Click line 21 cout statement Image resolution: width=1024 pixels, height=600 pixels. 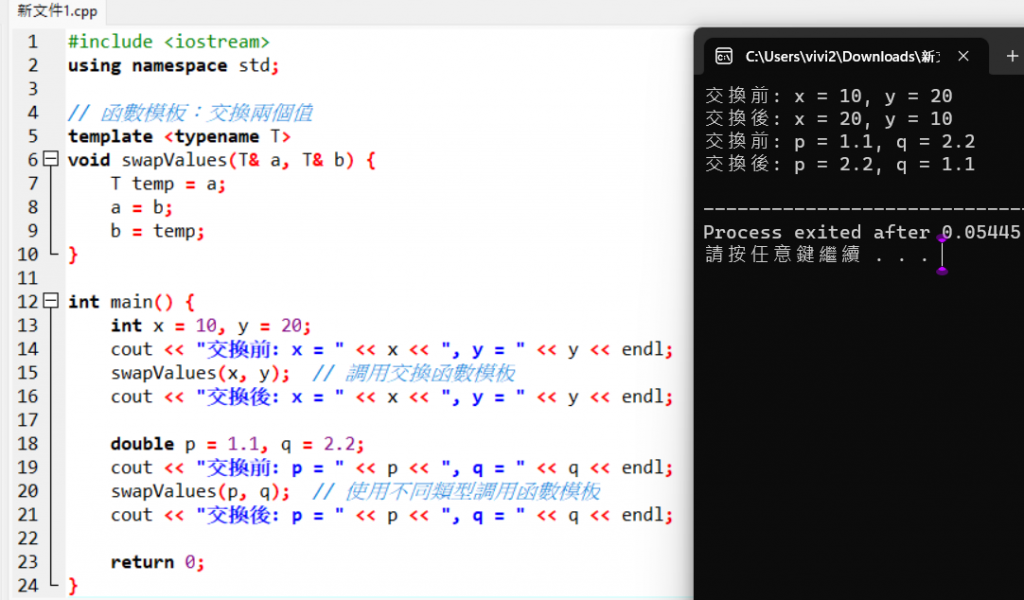click(x=392, y=515)
